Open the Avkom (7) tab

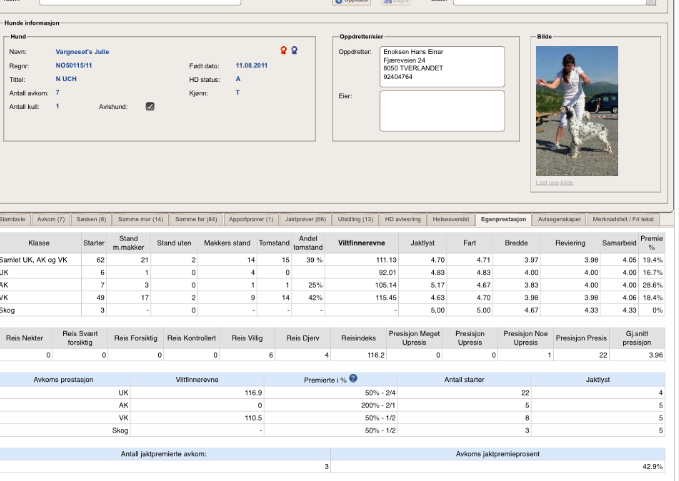click(50, 218)
